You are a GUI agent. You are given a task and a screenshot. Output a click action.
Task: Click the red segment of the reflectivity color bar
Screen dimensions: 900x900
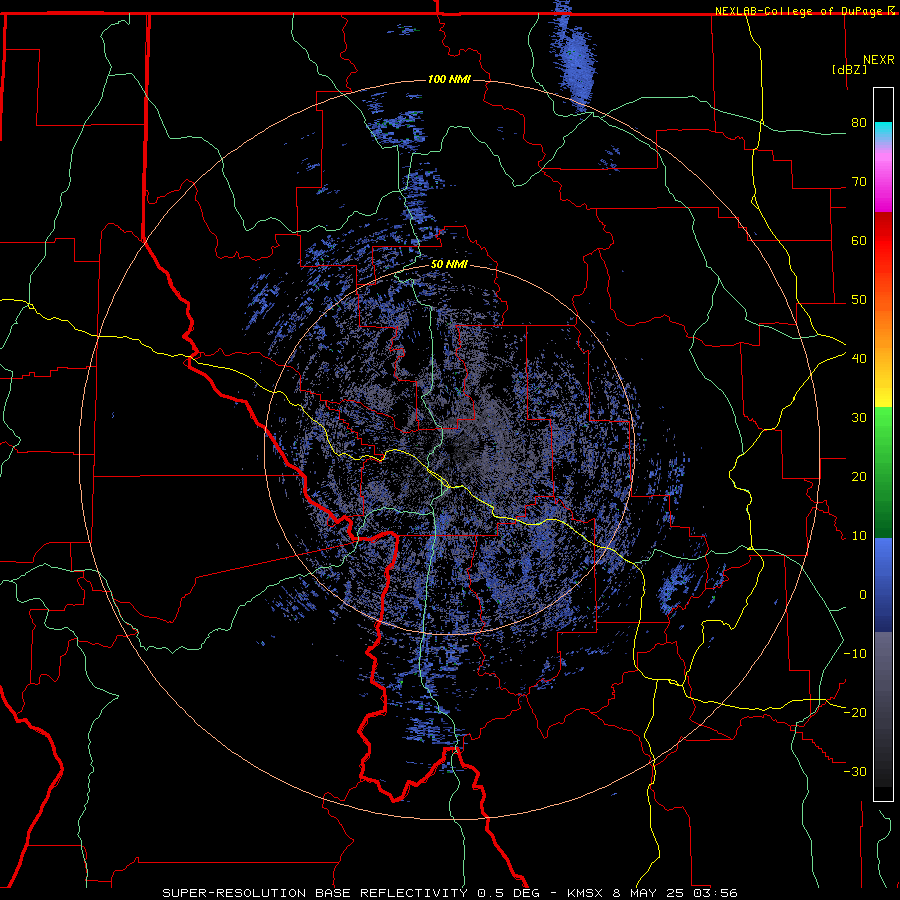point(883,240)
